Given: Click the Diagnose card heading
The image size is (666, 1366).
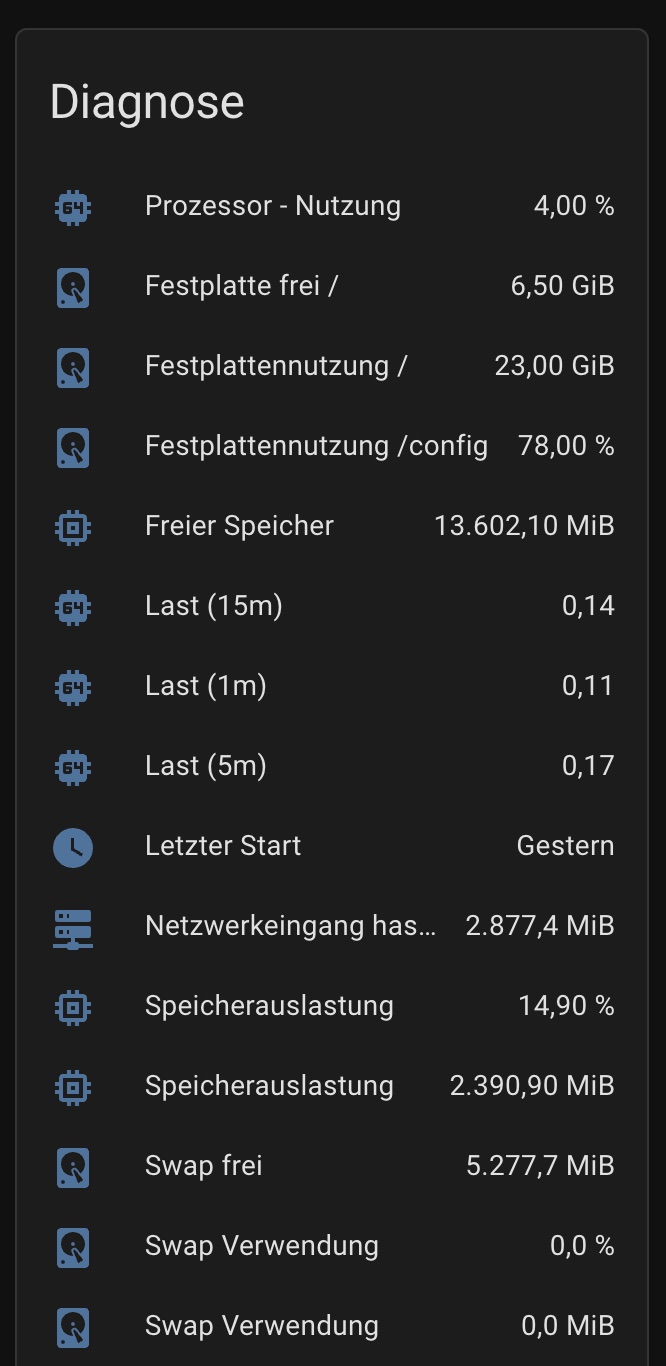Looking at the screenshot, I should point(147,102).
